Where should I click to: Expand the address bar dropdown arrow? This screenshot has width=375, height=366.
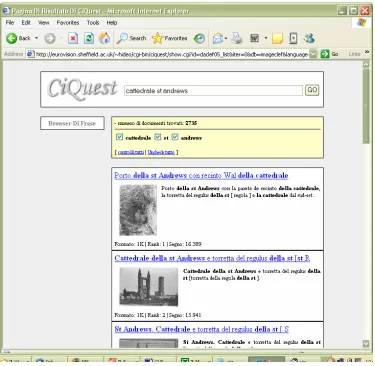point(313,54)
